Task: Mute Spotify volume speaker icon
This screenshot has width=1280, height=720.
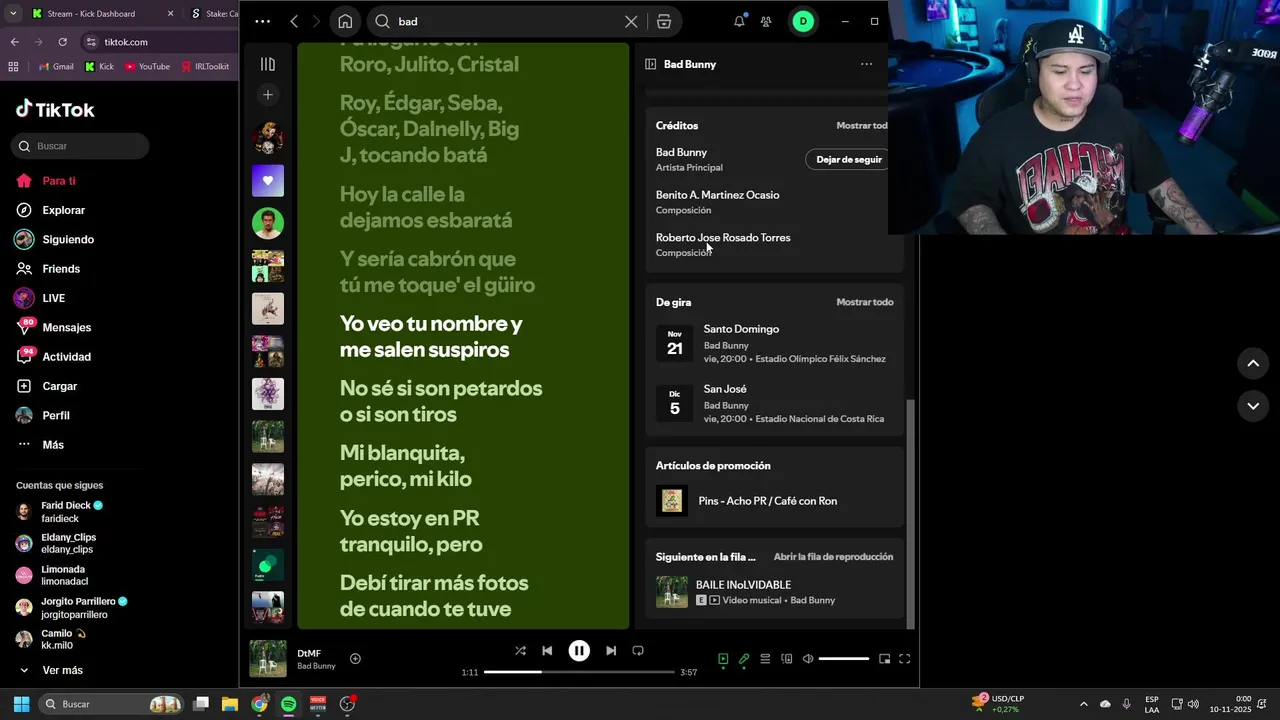Action: click(808, 659)
